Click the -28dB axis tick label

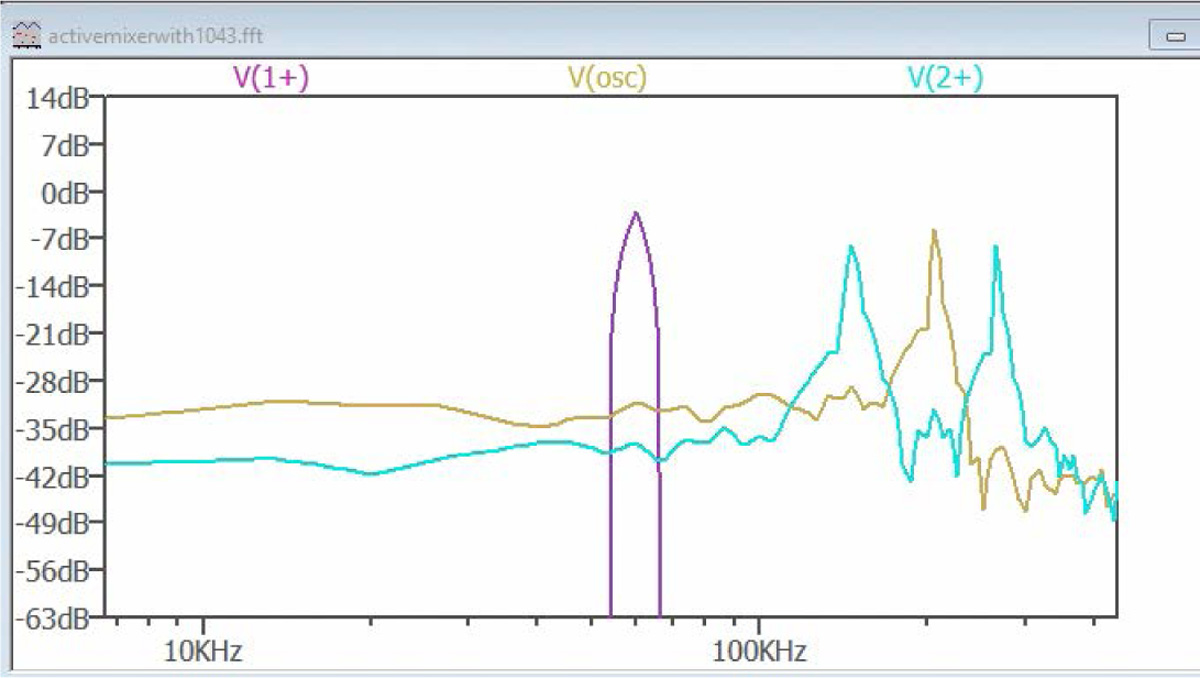(x=58, y=381)
